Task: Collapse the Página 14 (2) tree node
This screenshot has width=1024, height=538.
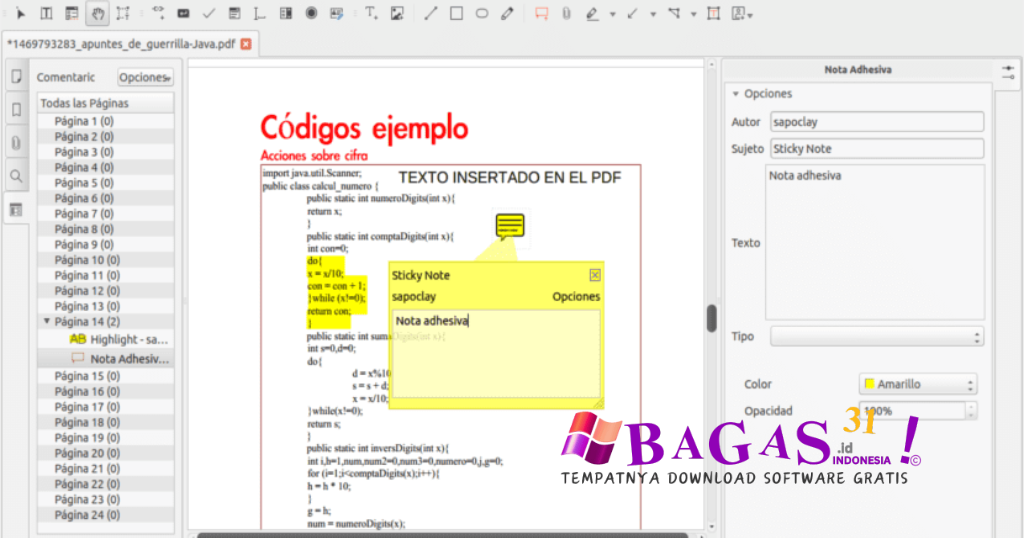Action: [x=46, y=321]
